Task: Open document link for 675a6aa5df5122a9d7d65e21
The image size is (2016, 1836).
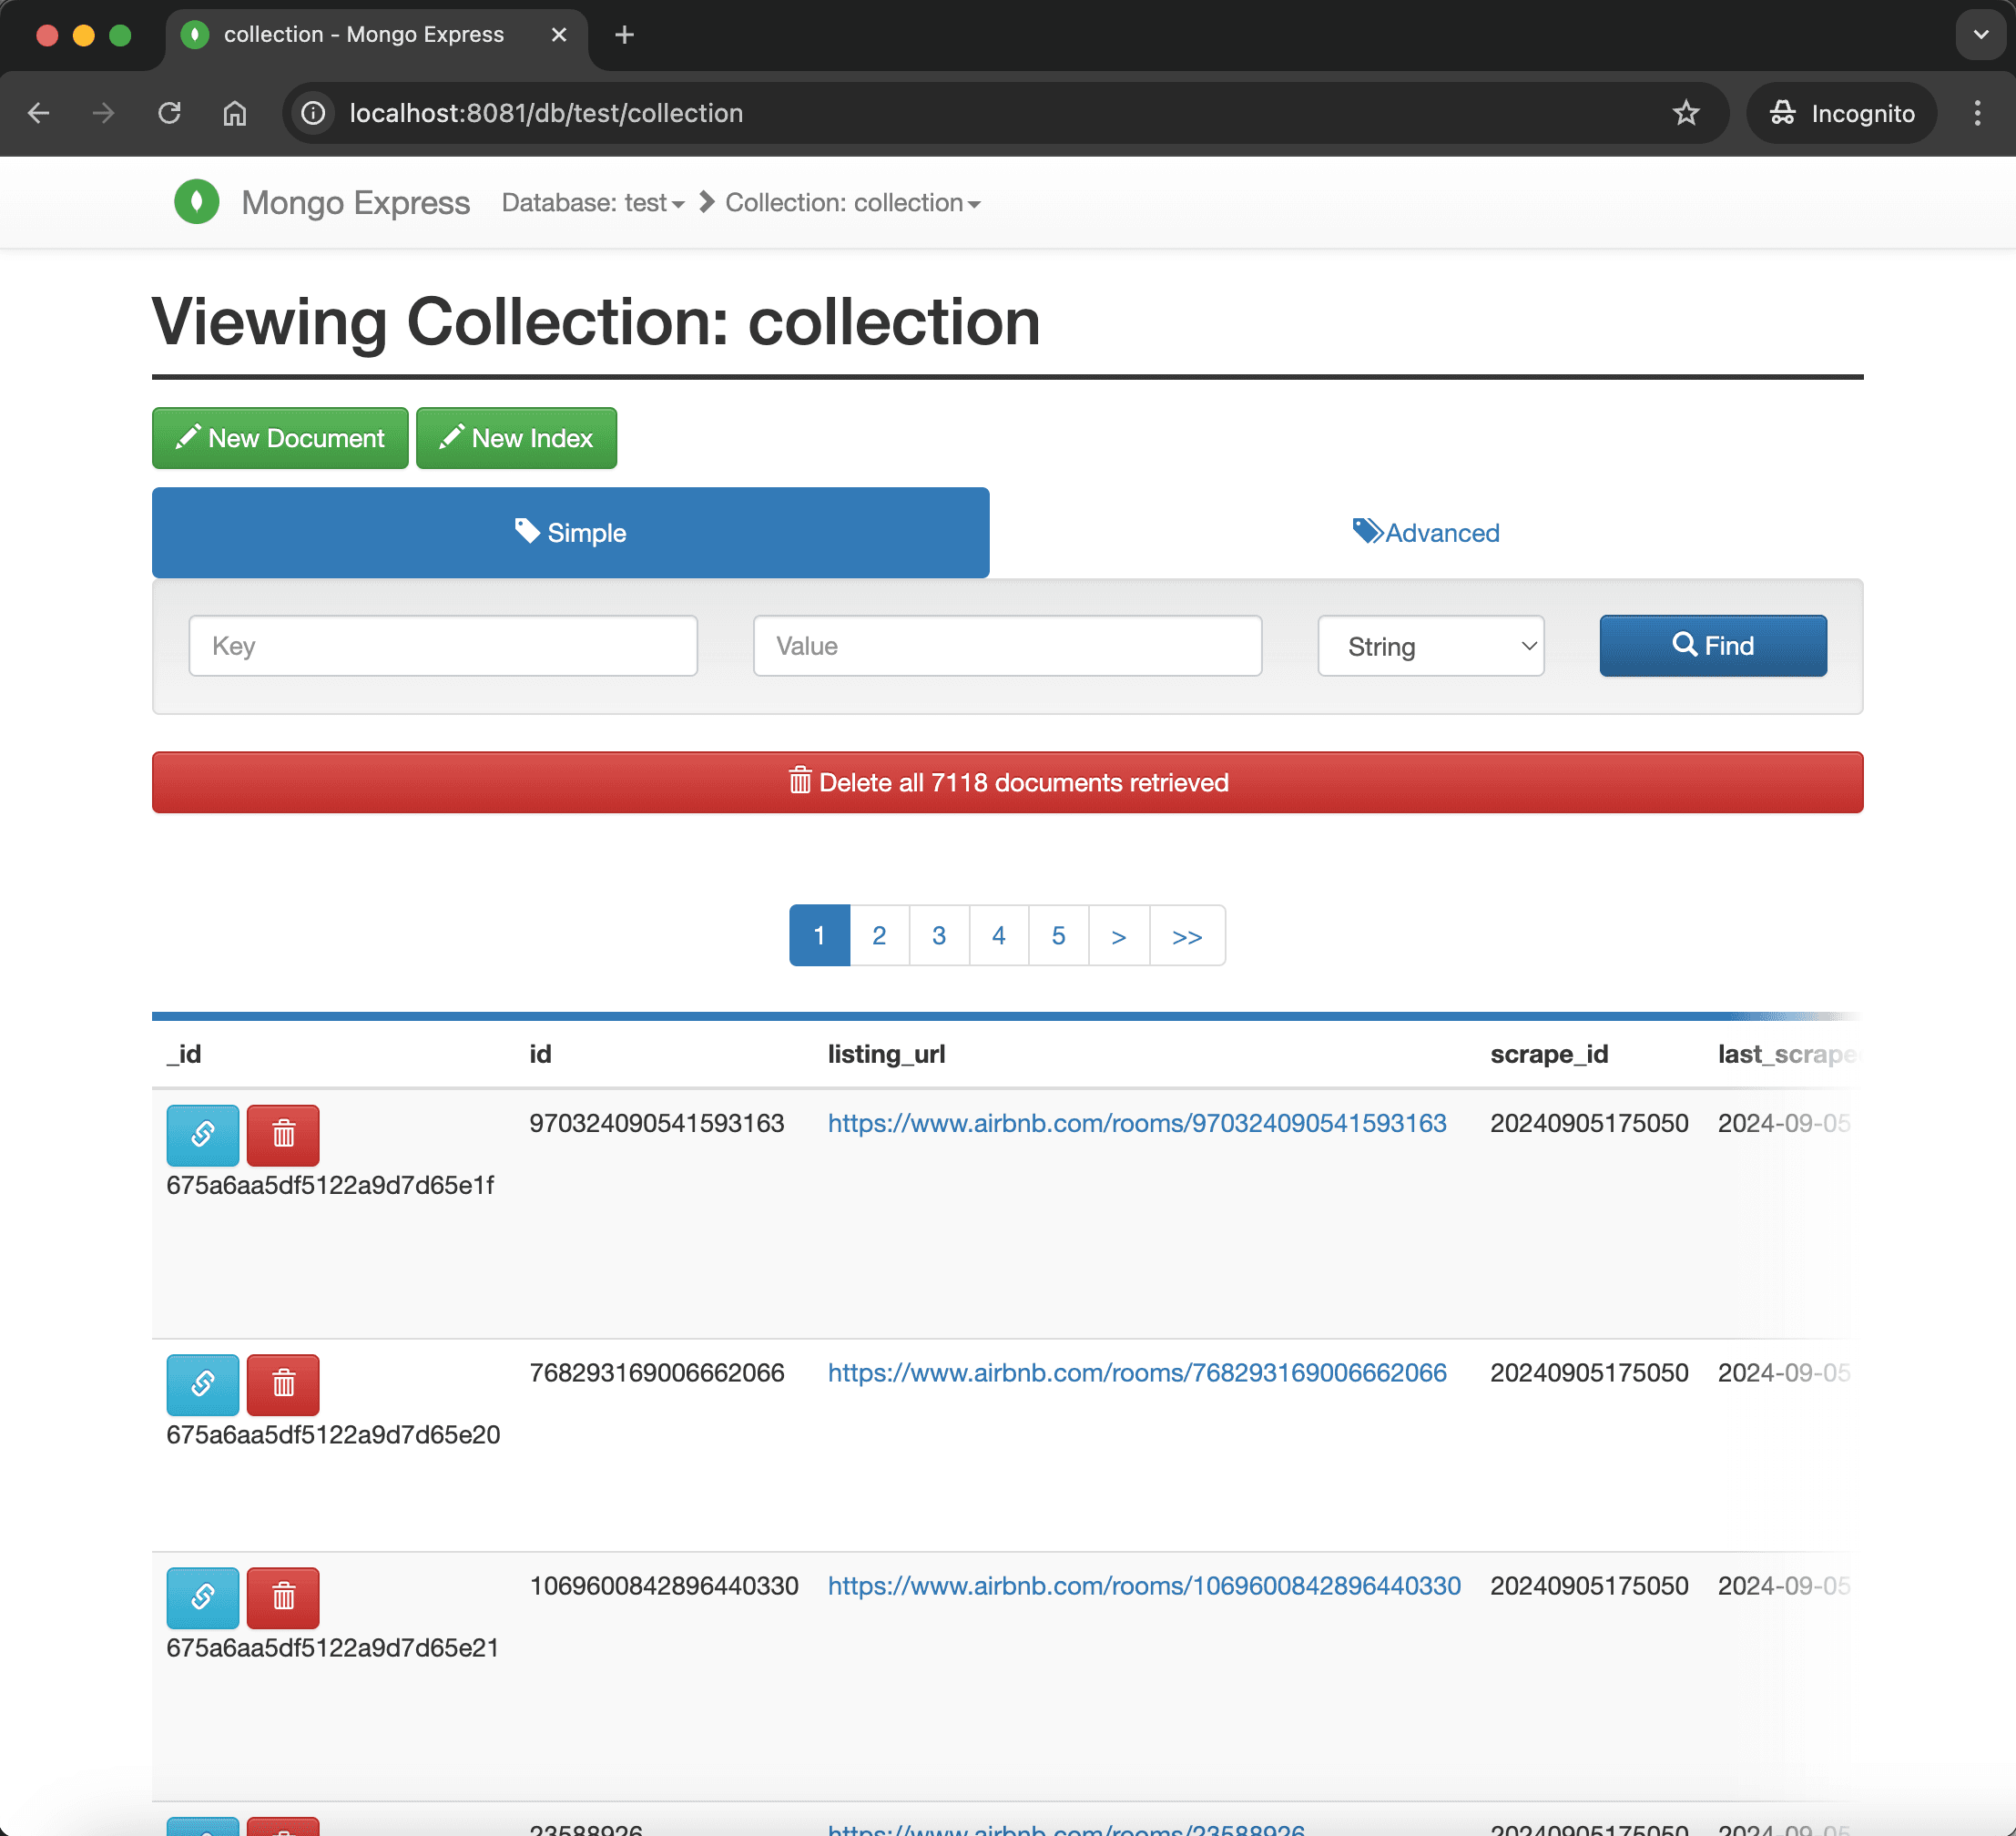Action: click(x=203, y=1597)
